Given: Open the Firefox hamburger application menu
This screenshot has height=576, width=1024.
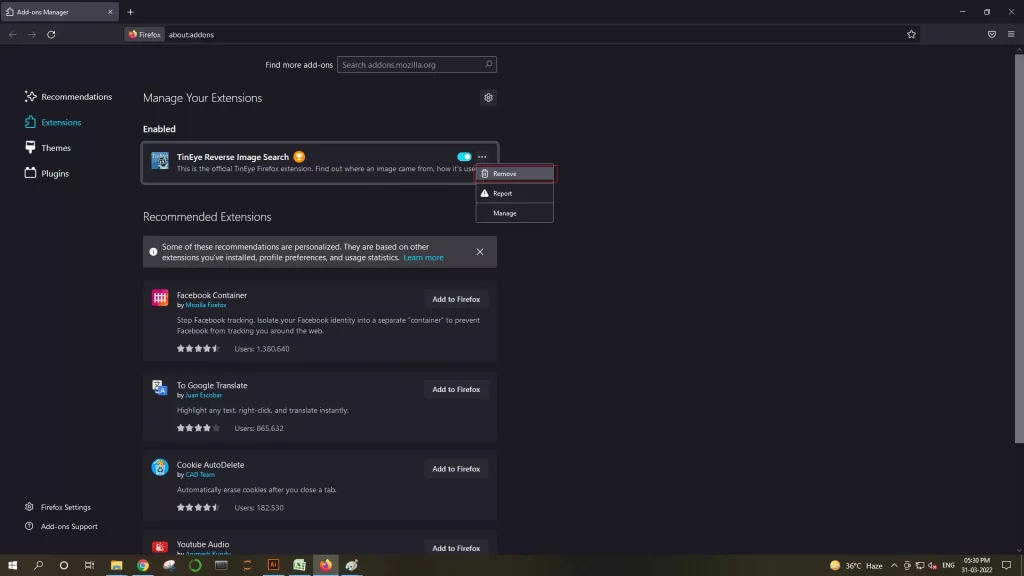Looking at the screenshot, I should (x=1011, y=34).
